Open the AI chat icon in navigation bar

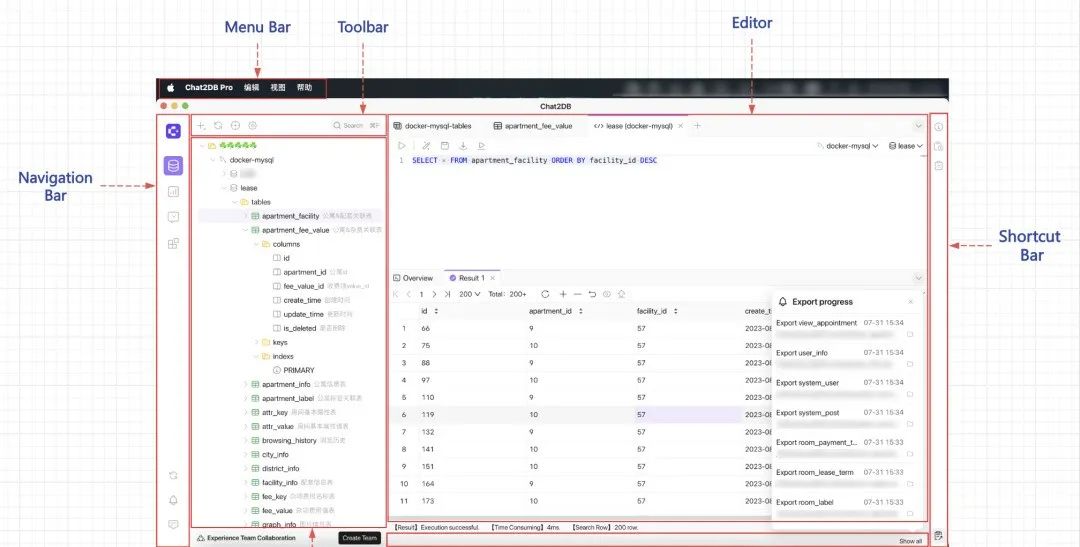click(173, 217)
